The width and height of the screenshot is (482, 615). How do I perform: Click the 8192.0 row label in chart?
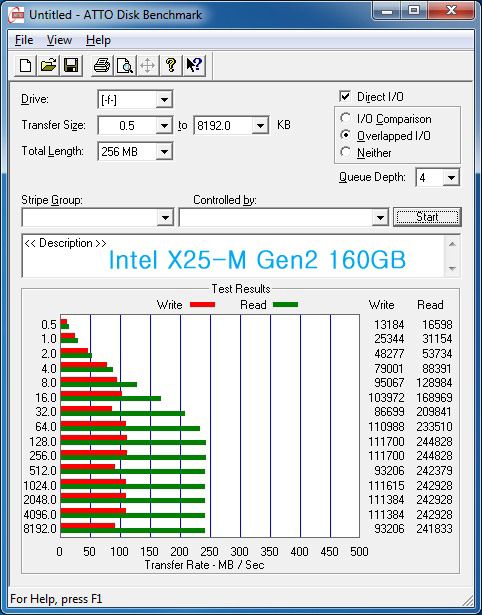pos(40,529)
